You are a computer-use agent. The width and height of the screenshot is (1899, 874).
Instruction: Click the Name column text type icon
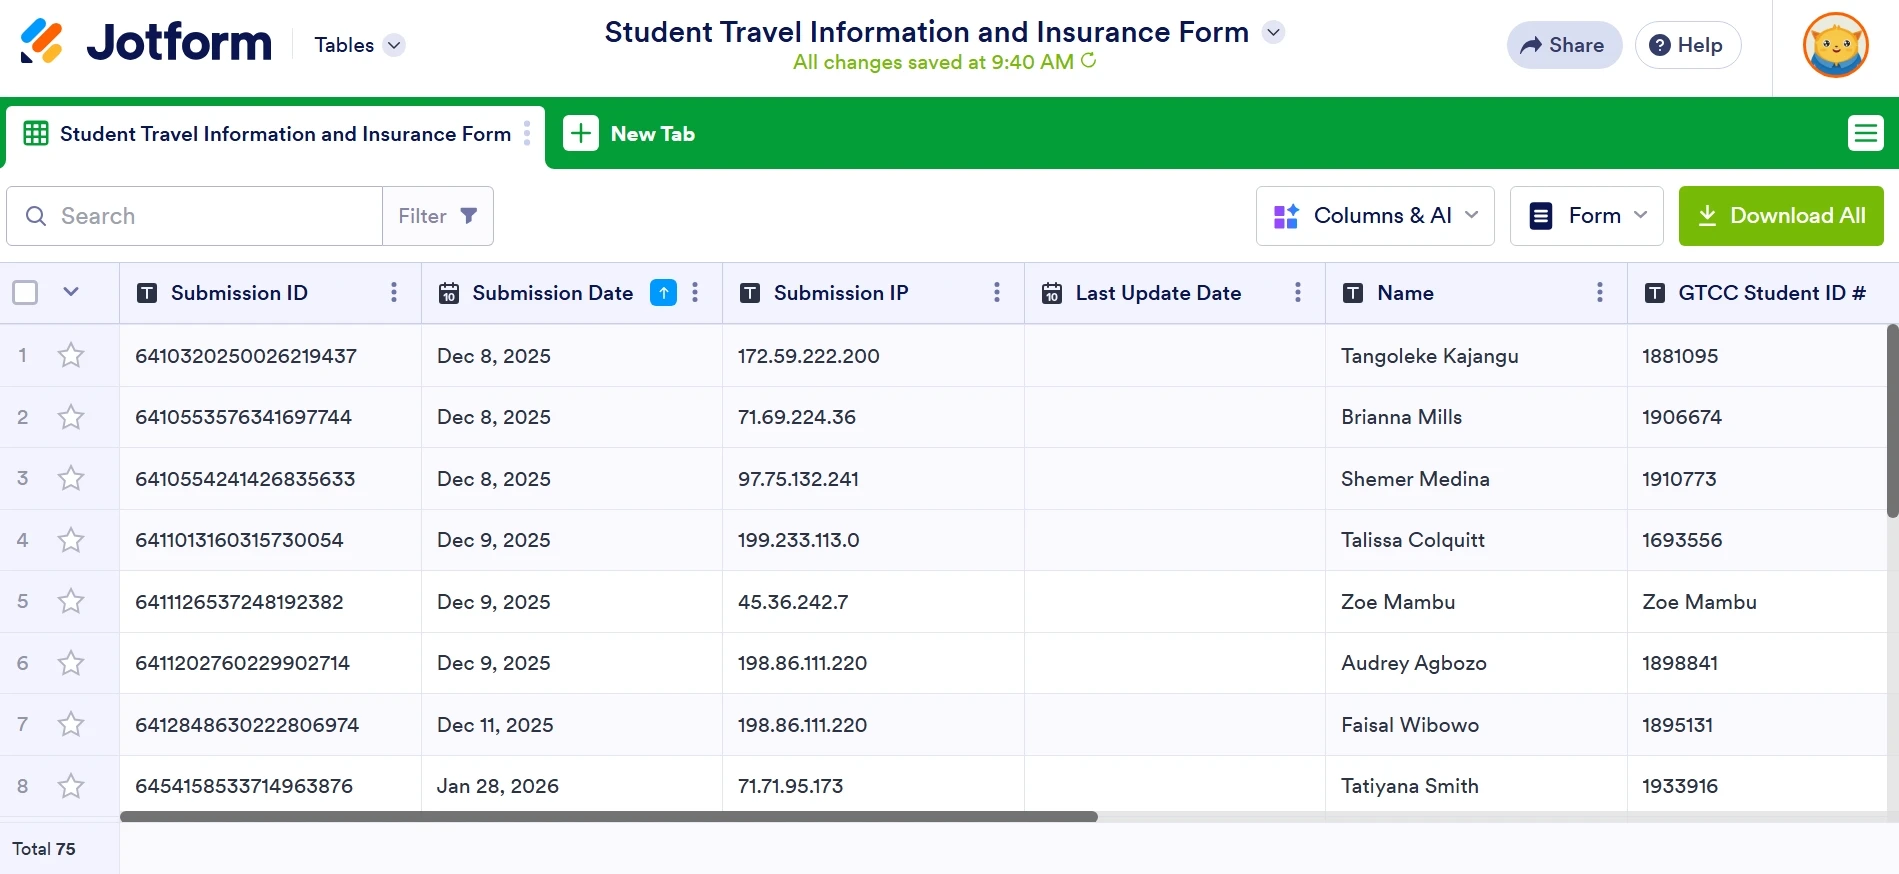tap(1353, 293)
